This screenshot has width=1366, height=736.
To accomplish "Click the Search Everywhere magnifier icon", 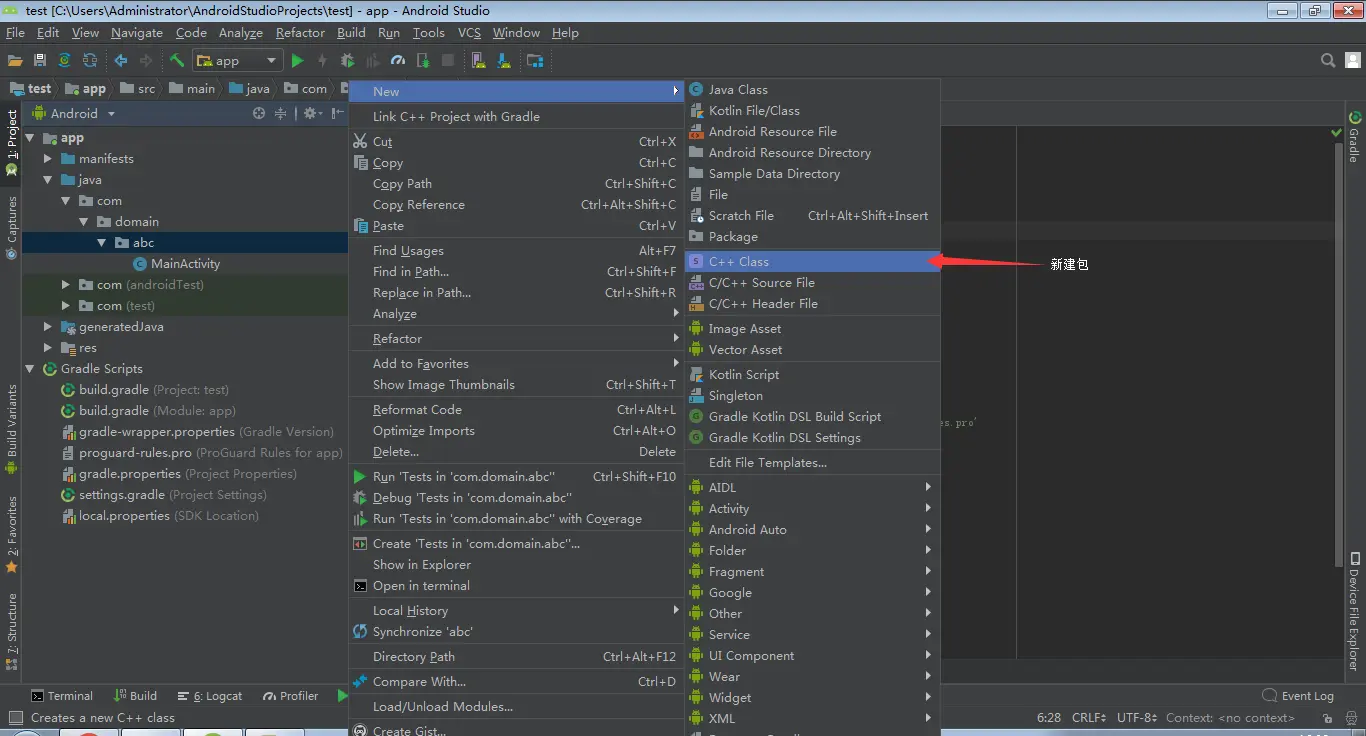I will 1328,61.
